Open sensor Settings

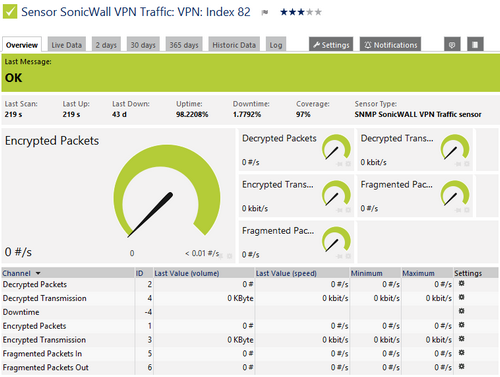coord(331,45)
